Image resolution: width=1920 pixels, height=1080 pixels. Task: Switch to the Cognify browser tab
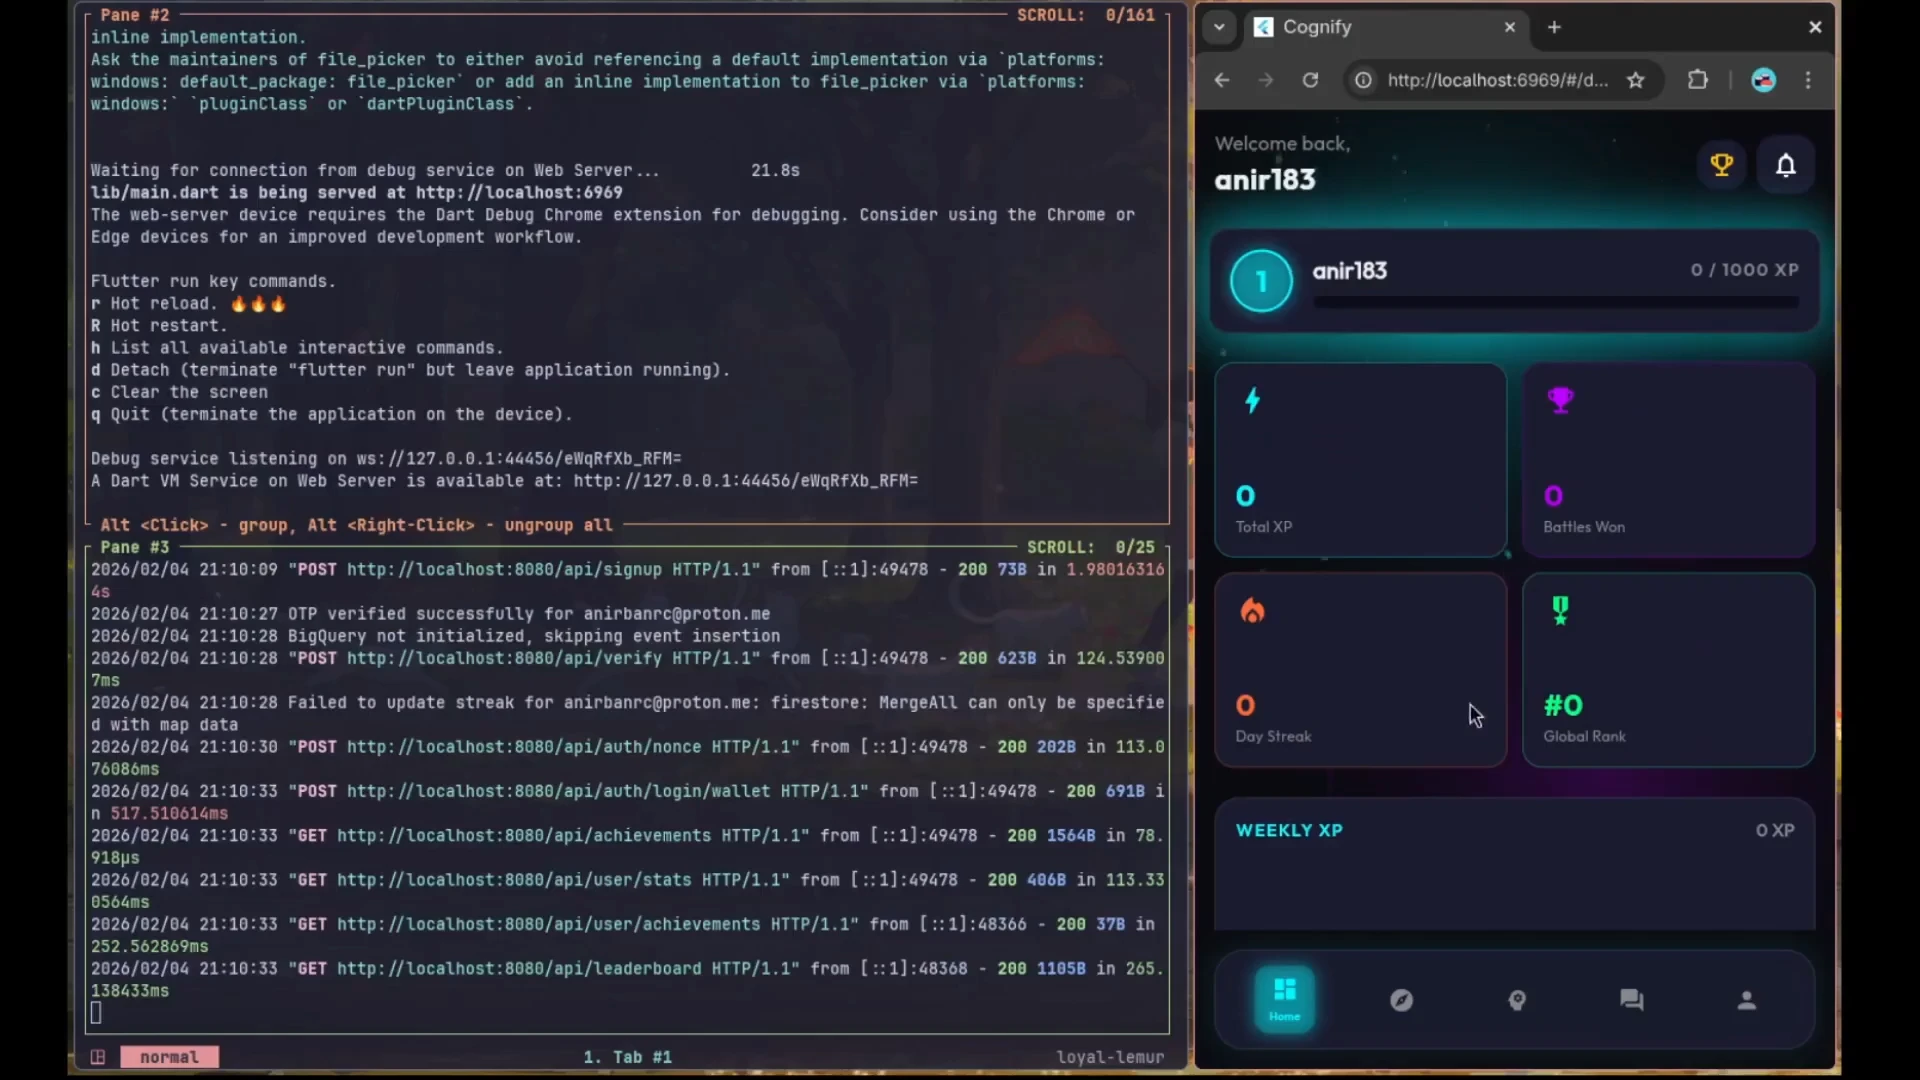pos(1385,27)
